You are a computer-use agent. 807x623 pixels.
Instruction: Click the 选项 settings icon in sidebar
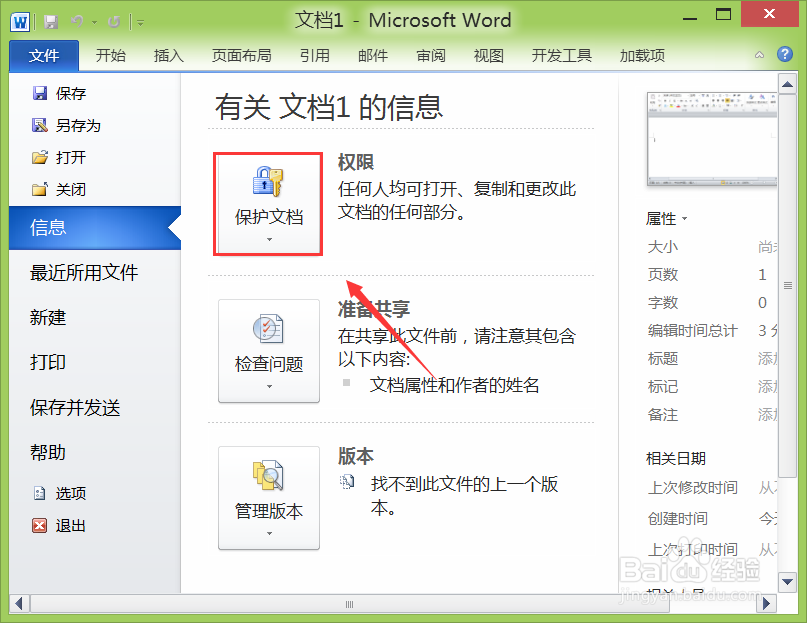40,493
